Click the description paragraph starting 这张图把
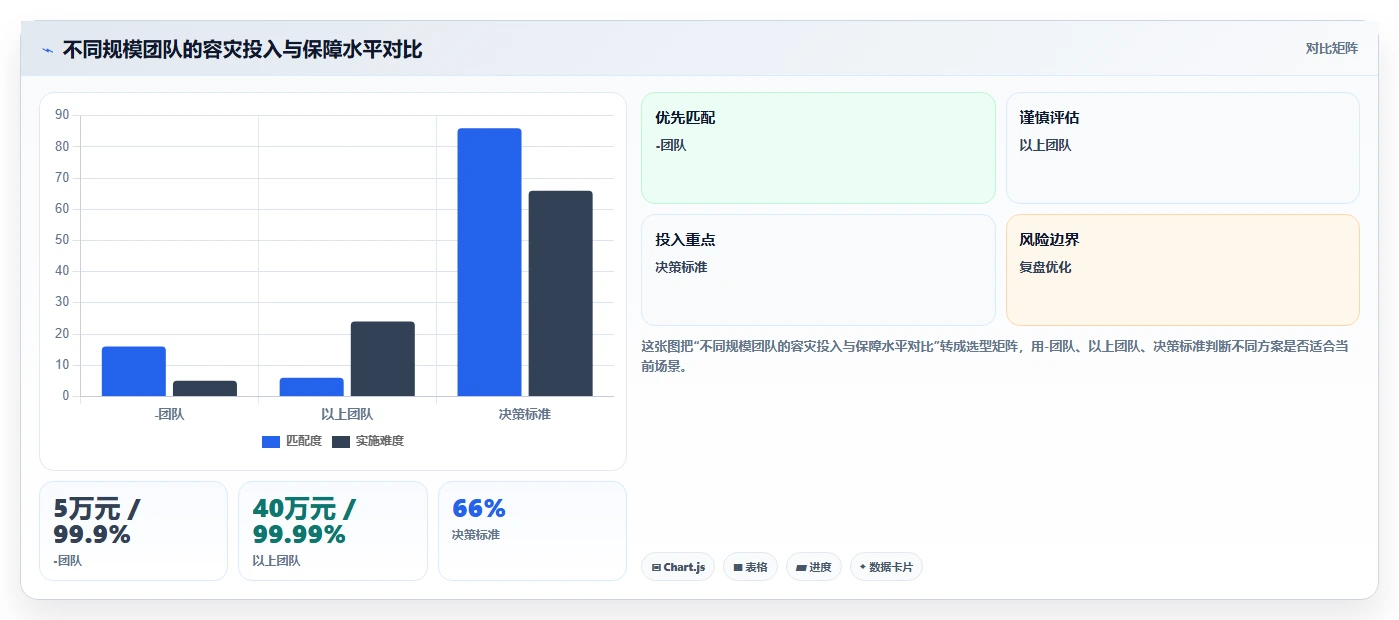This screenshot has height=620, width=1399. pyautogui.click(x=995, y=356)
